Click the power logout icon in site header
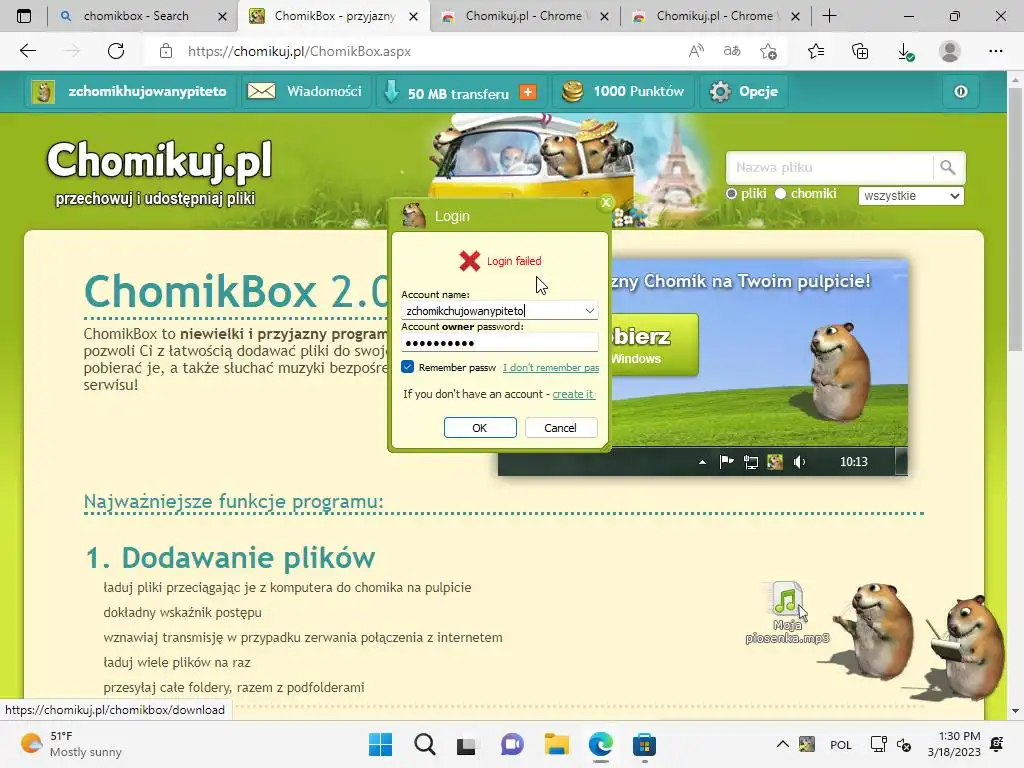Screen dimensions: 1024x768 [x=961, y=91]
